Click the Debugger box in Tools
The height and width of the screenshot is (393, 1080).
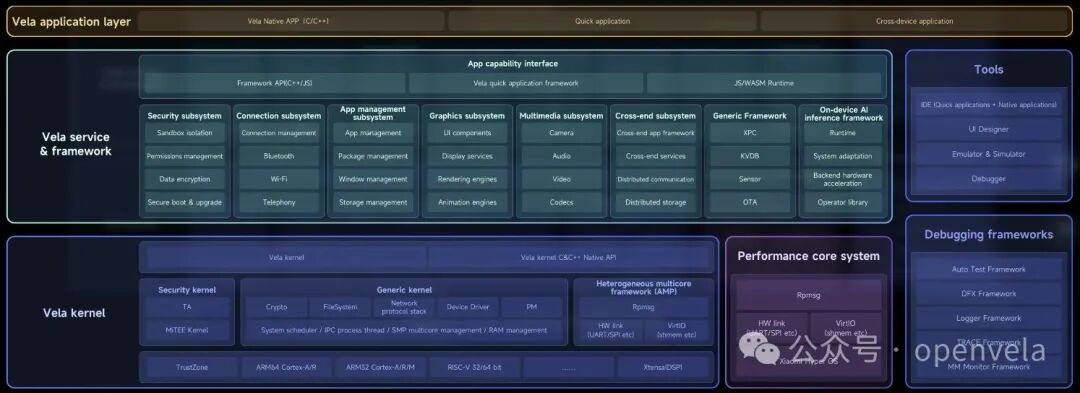pos(988,179)
